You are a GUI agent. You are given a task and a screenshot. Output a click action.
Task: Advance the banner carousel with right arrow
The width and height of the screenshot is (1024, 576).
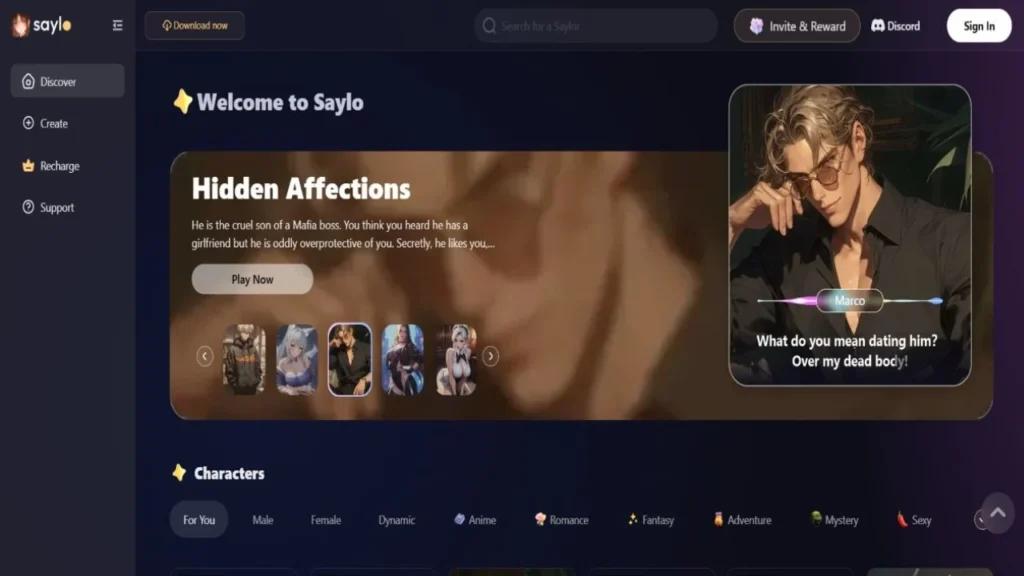[x=491, y=355]
